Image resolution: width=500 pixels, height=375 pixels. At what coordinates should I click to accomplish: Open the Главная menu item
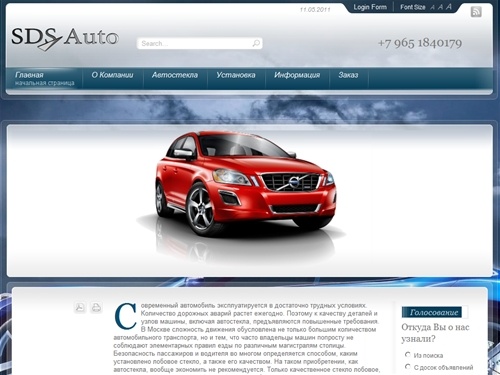click(44, 79)
